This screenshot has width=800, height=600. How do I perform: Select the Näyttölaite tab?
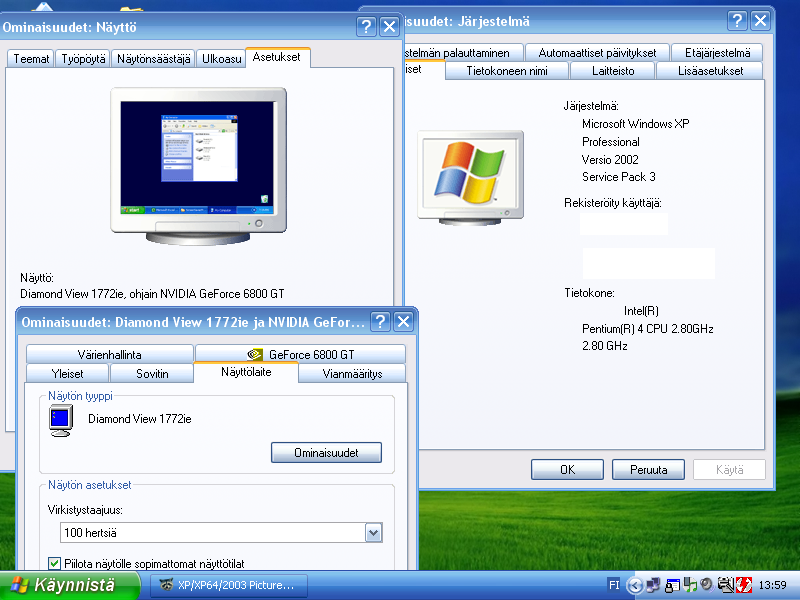click(246, 372)
